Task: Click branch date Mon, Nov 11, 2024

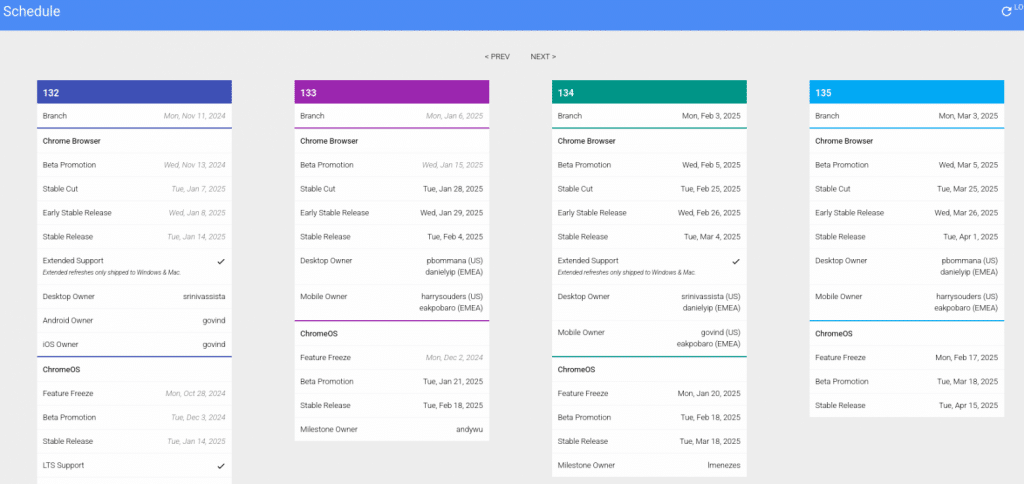Action: (x=194, y=116)
